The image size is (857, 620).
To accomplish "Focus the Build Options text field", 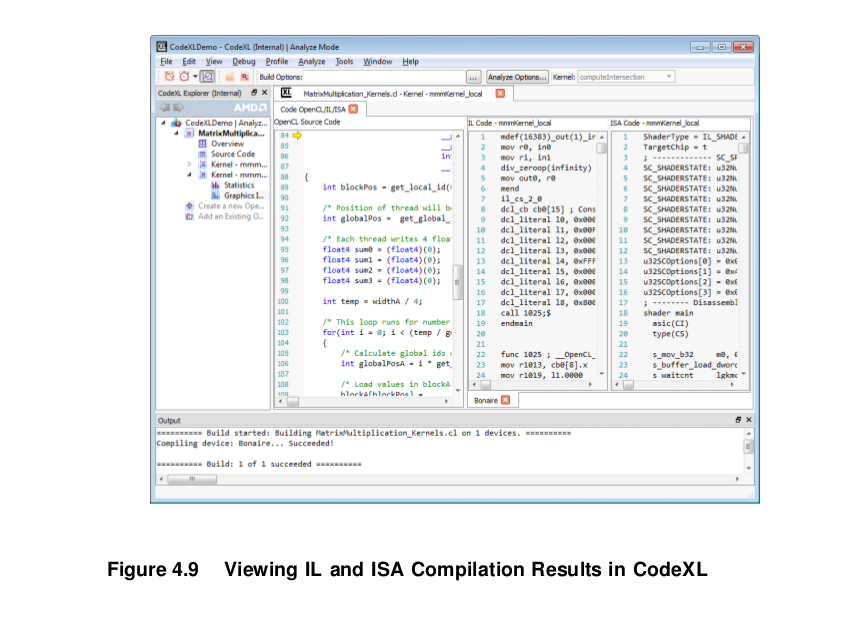I will (384, 77).
